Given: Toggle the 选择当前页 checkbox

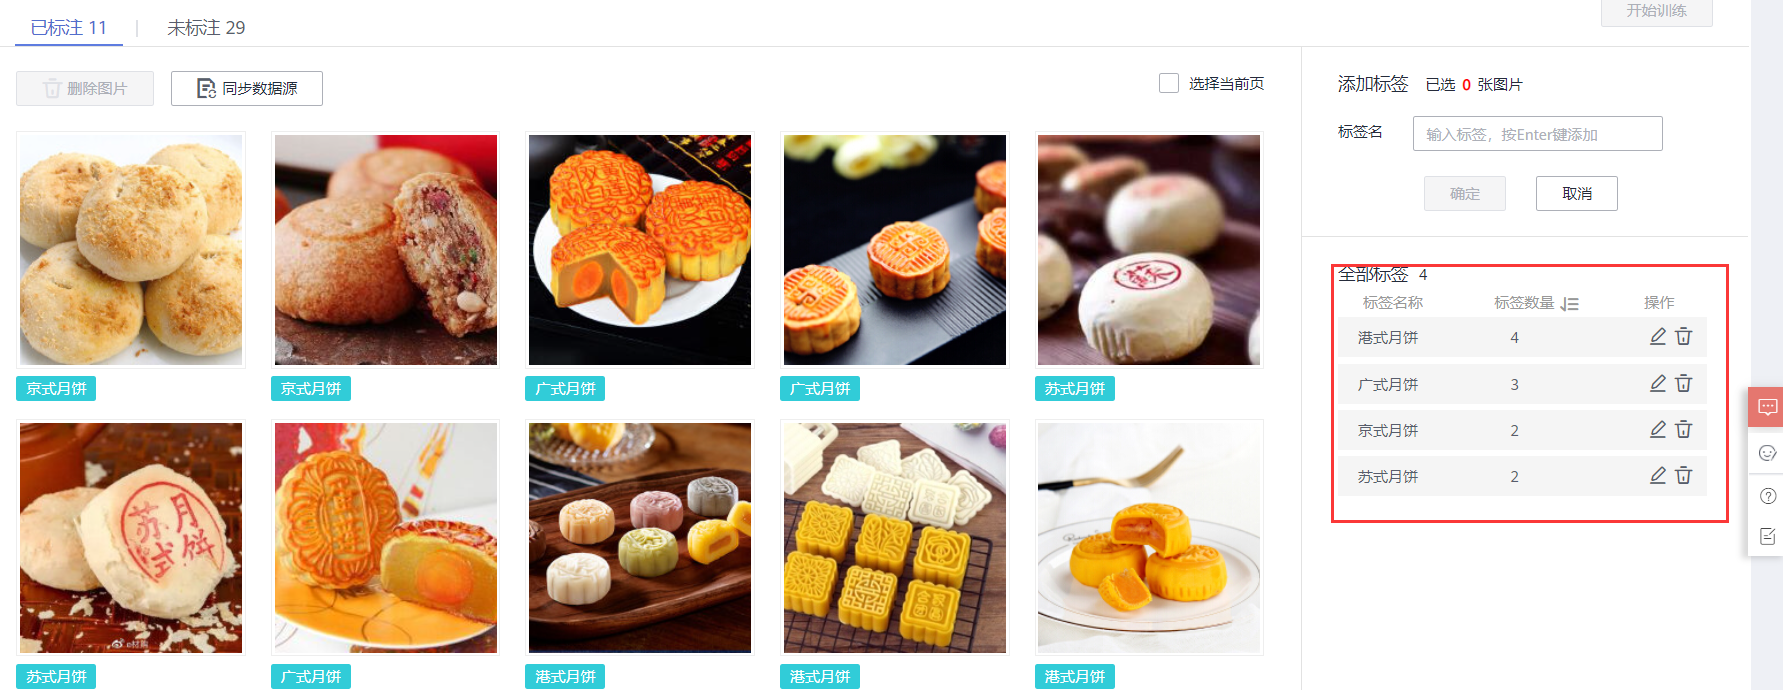Looking at the screenshot, I should click(1168, 83).
